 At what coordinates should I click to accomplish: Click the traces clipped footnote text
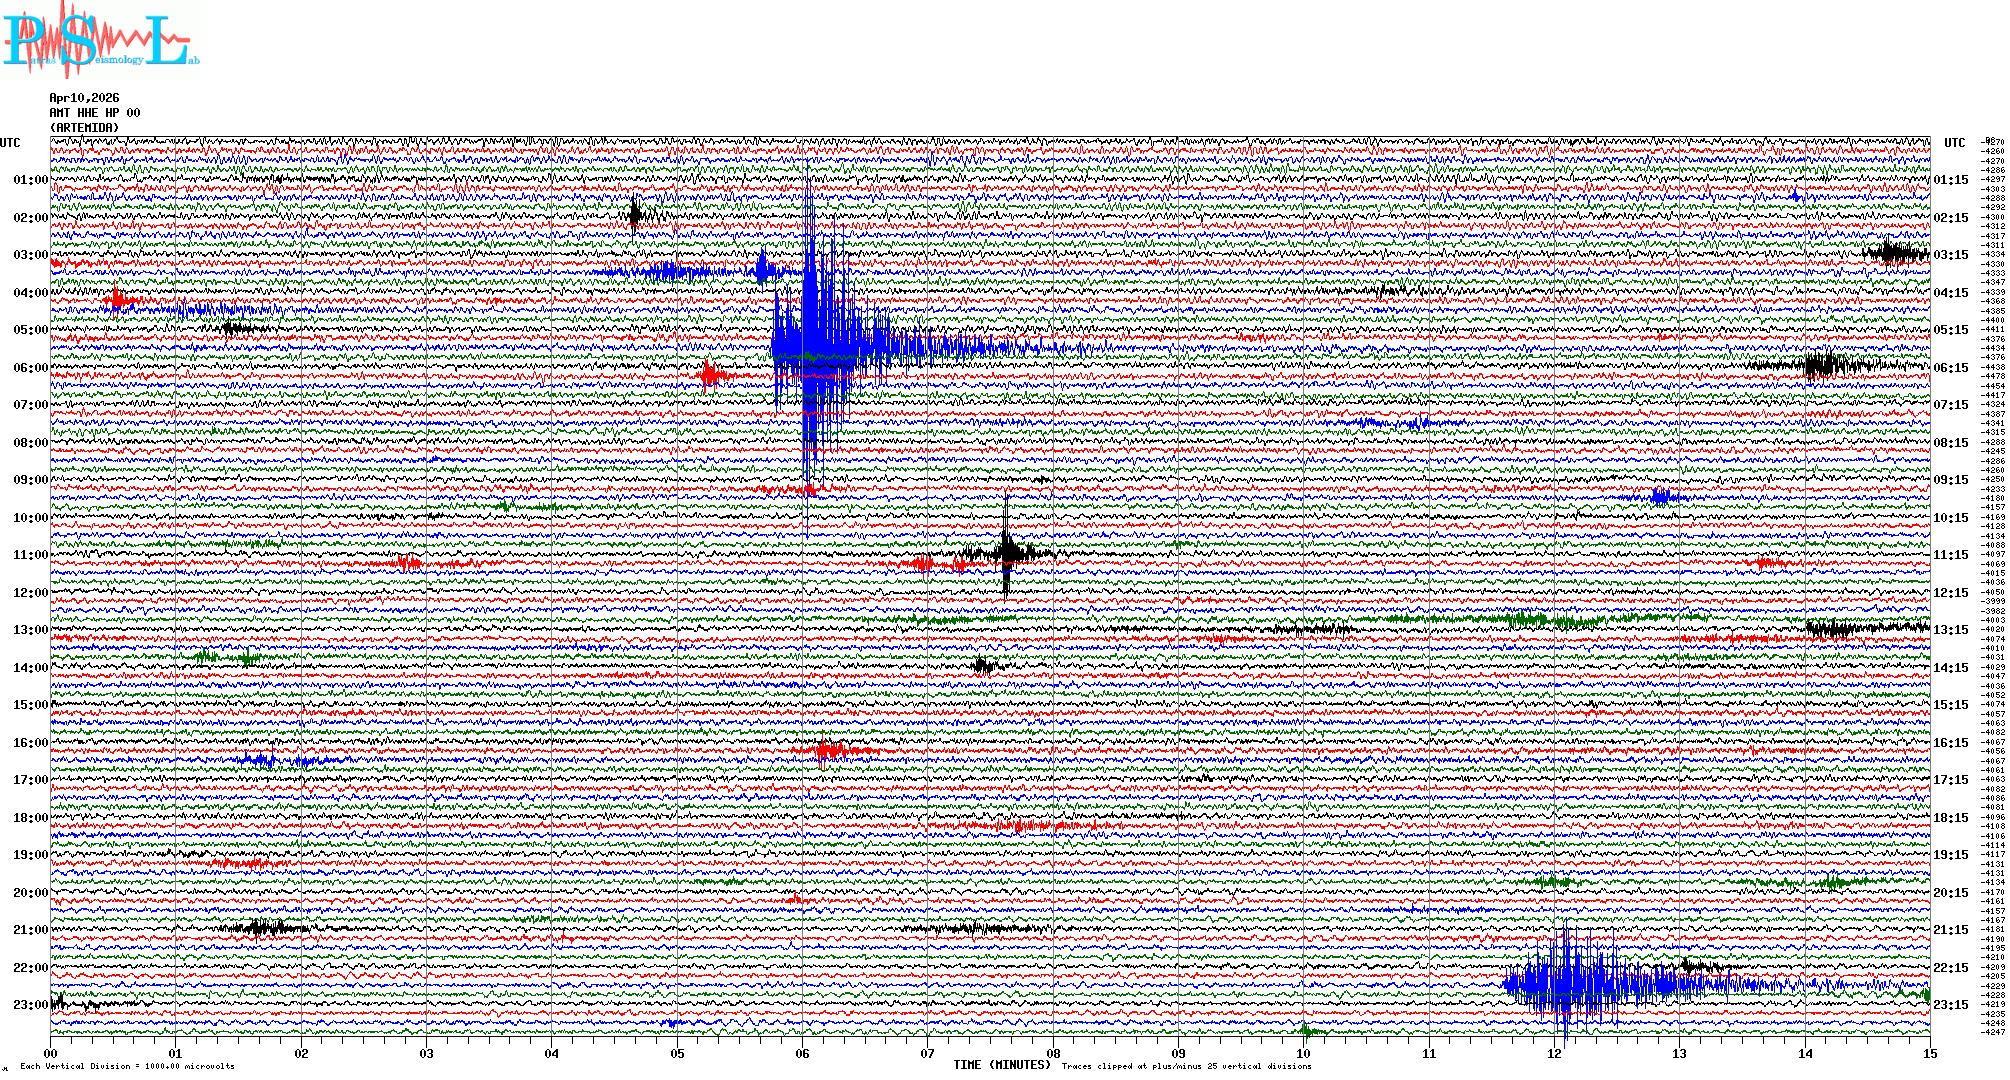click(x=1186, y=1066)
